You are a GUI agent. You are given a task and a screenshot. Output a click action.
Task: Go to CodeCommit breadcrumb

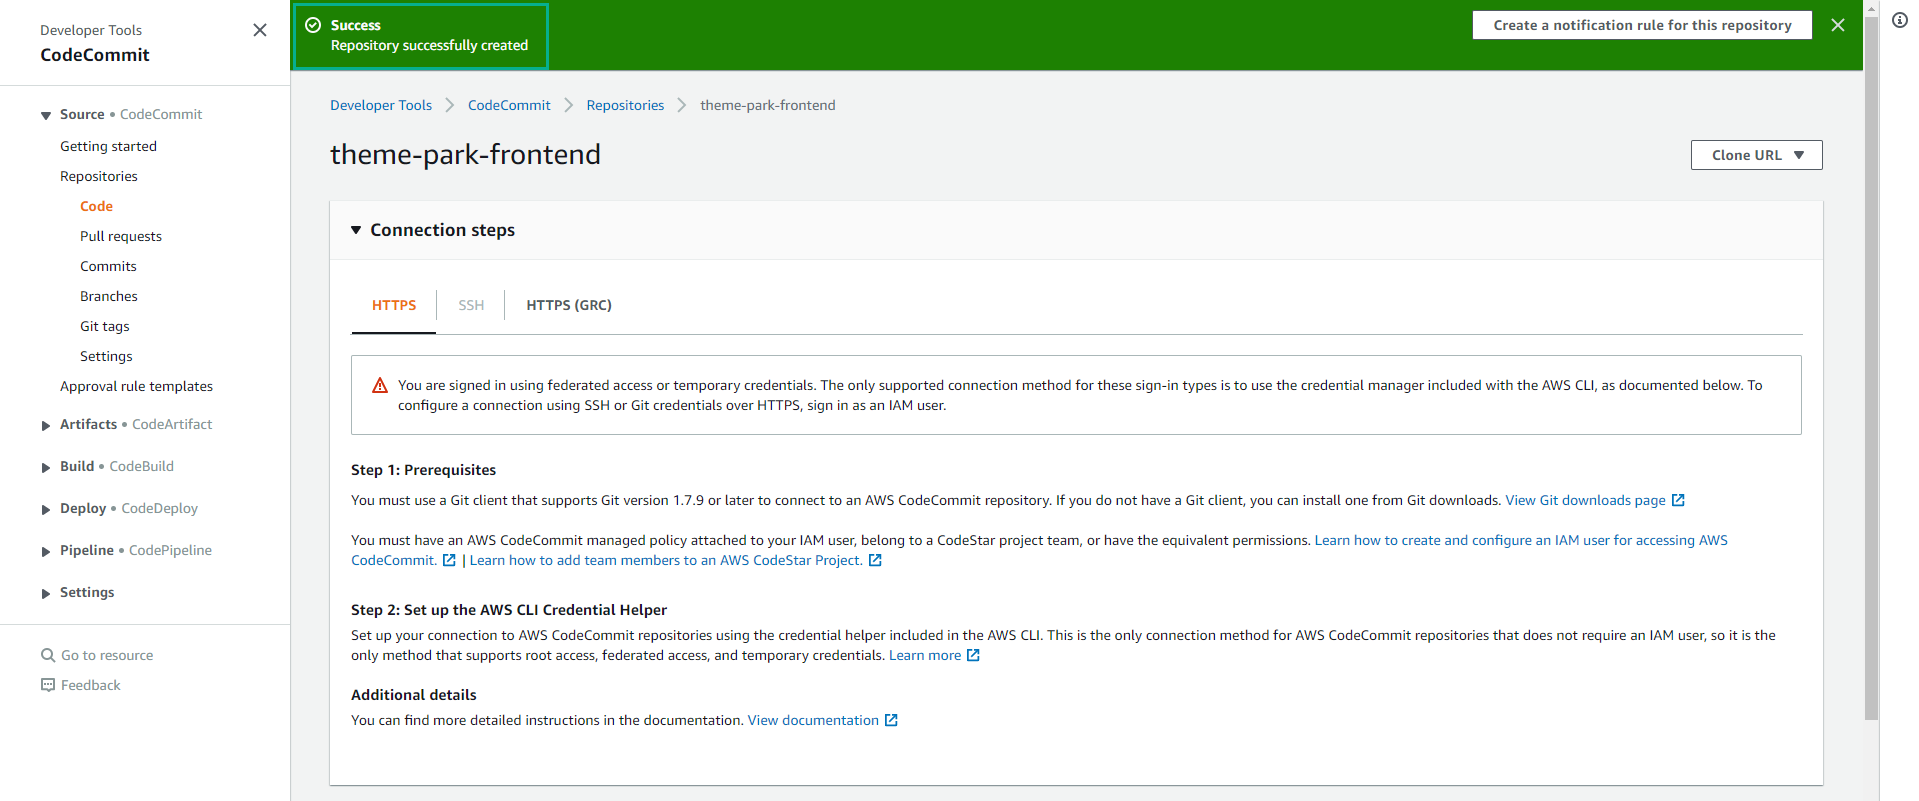coord(509,105)
